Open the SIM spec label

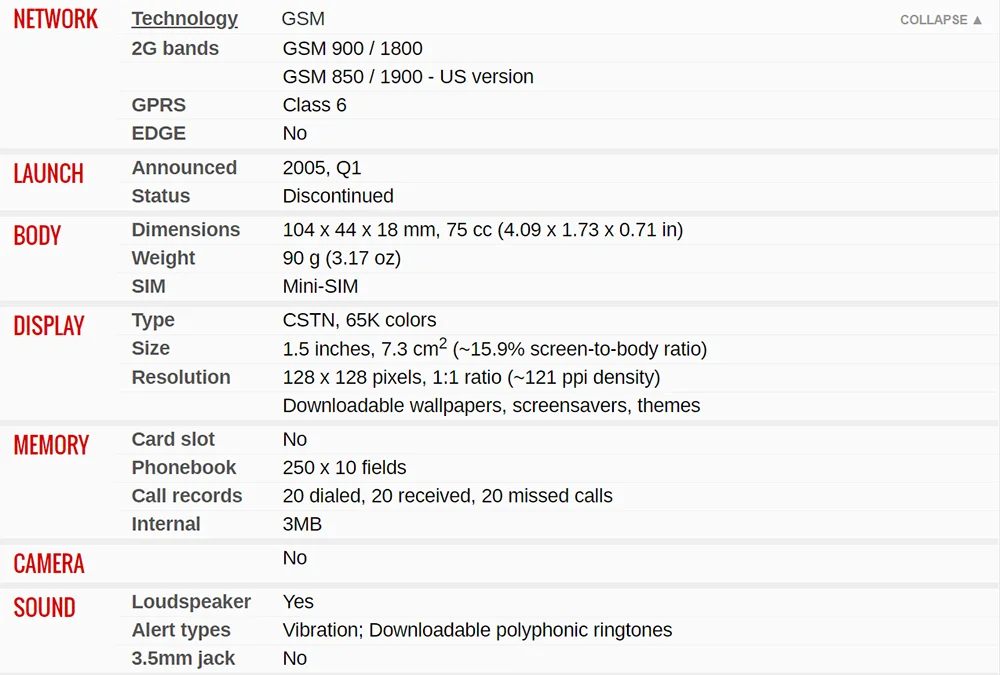click(x=149, y=286)
